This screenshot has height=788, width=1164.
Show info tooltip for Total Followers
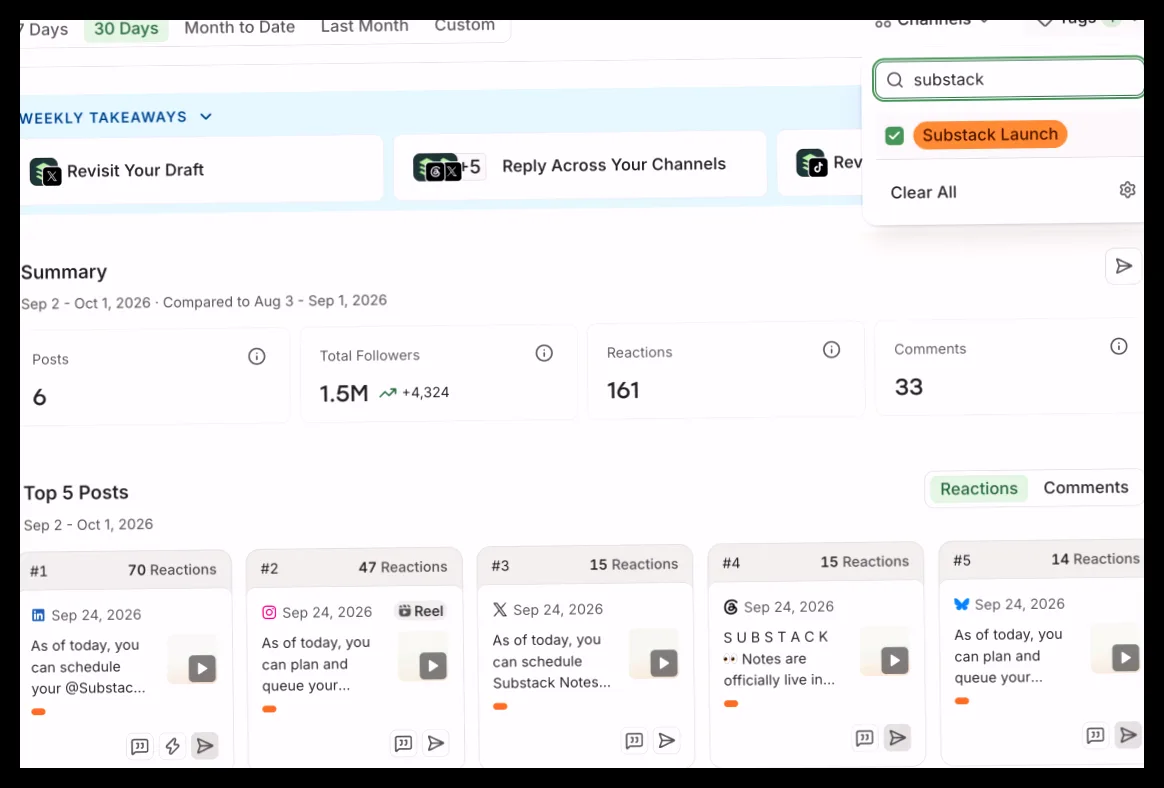pyautogui.click(x=544, y=353)
